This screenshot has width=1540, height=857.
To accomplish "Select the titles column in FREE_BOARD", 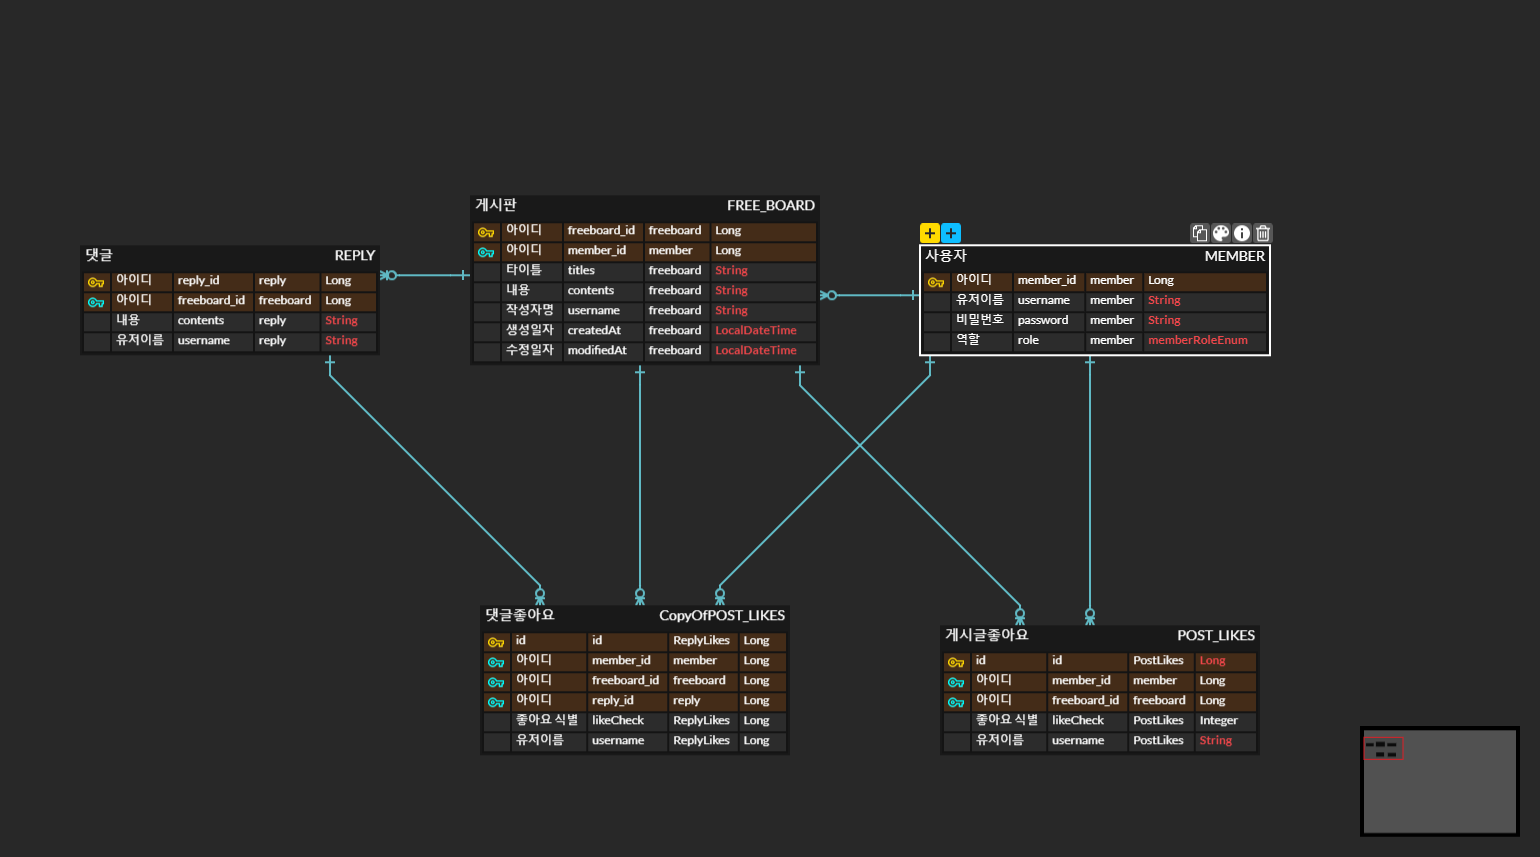I will pos(603,270).
